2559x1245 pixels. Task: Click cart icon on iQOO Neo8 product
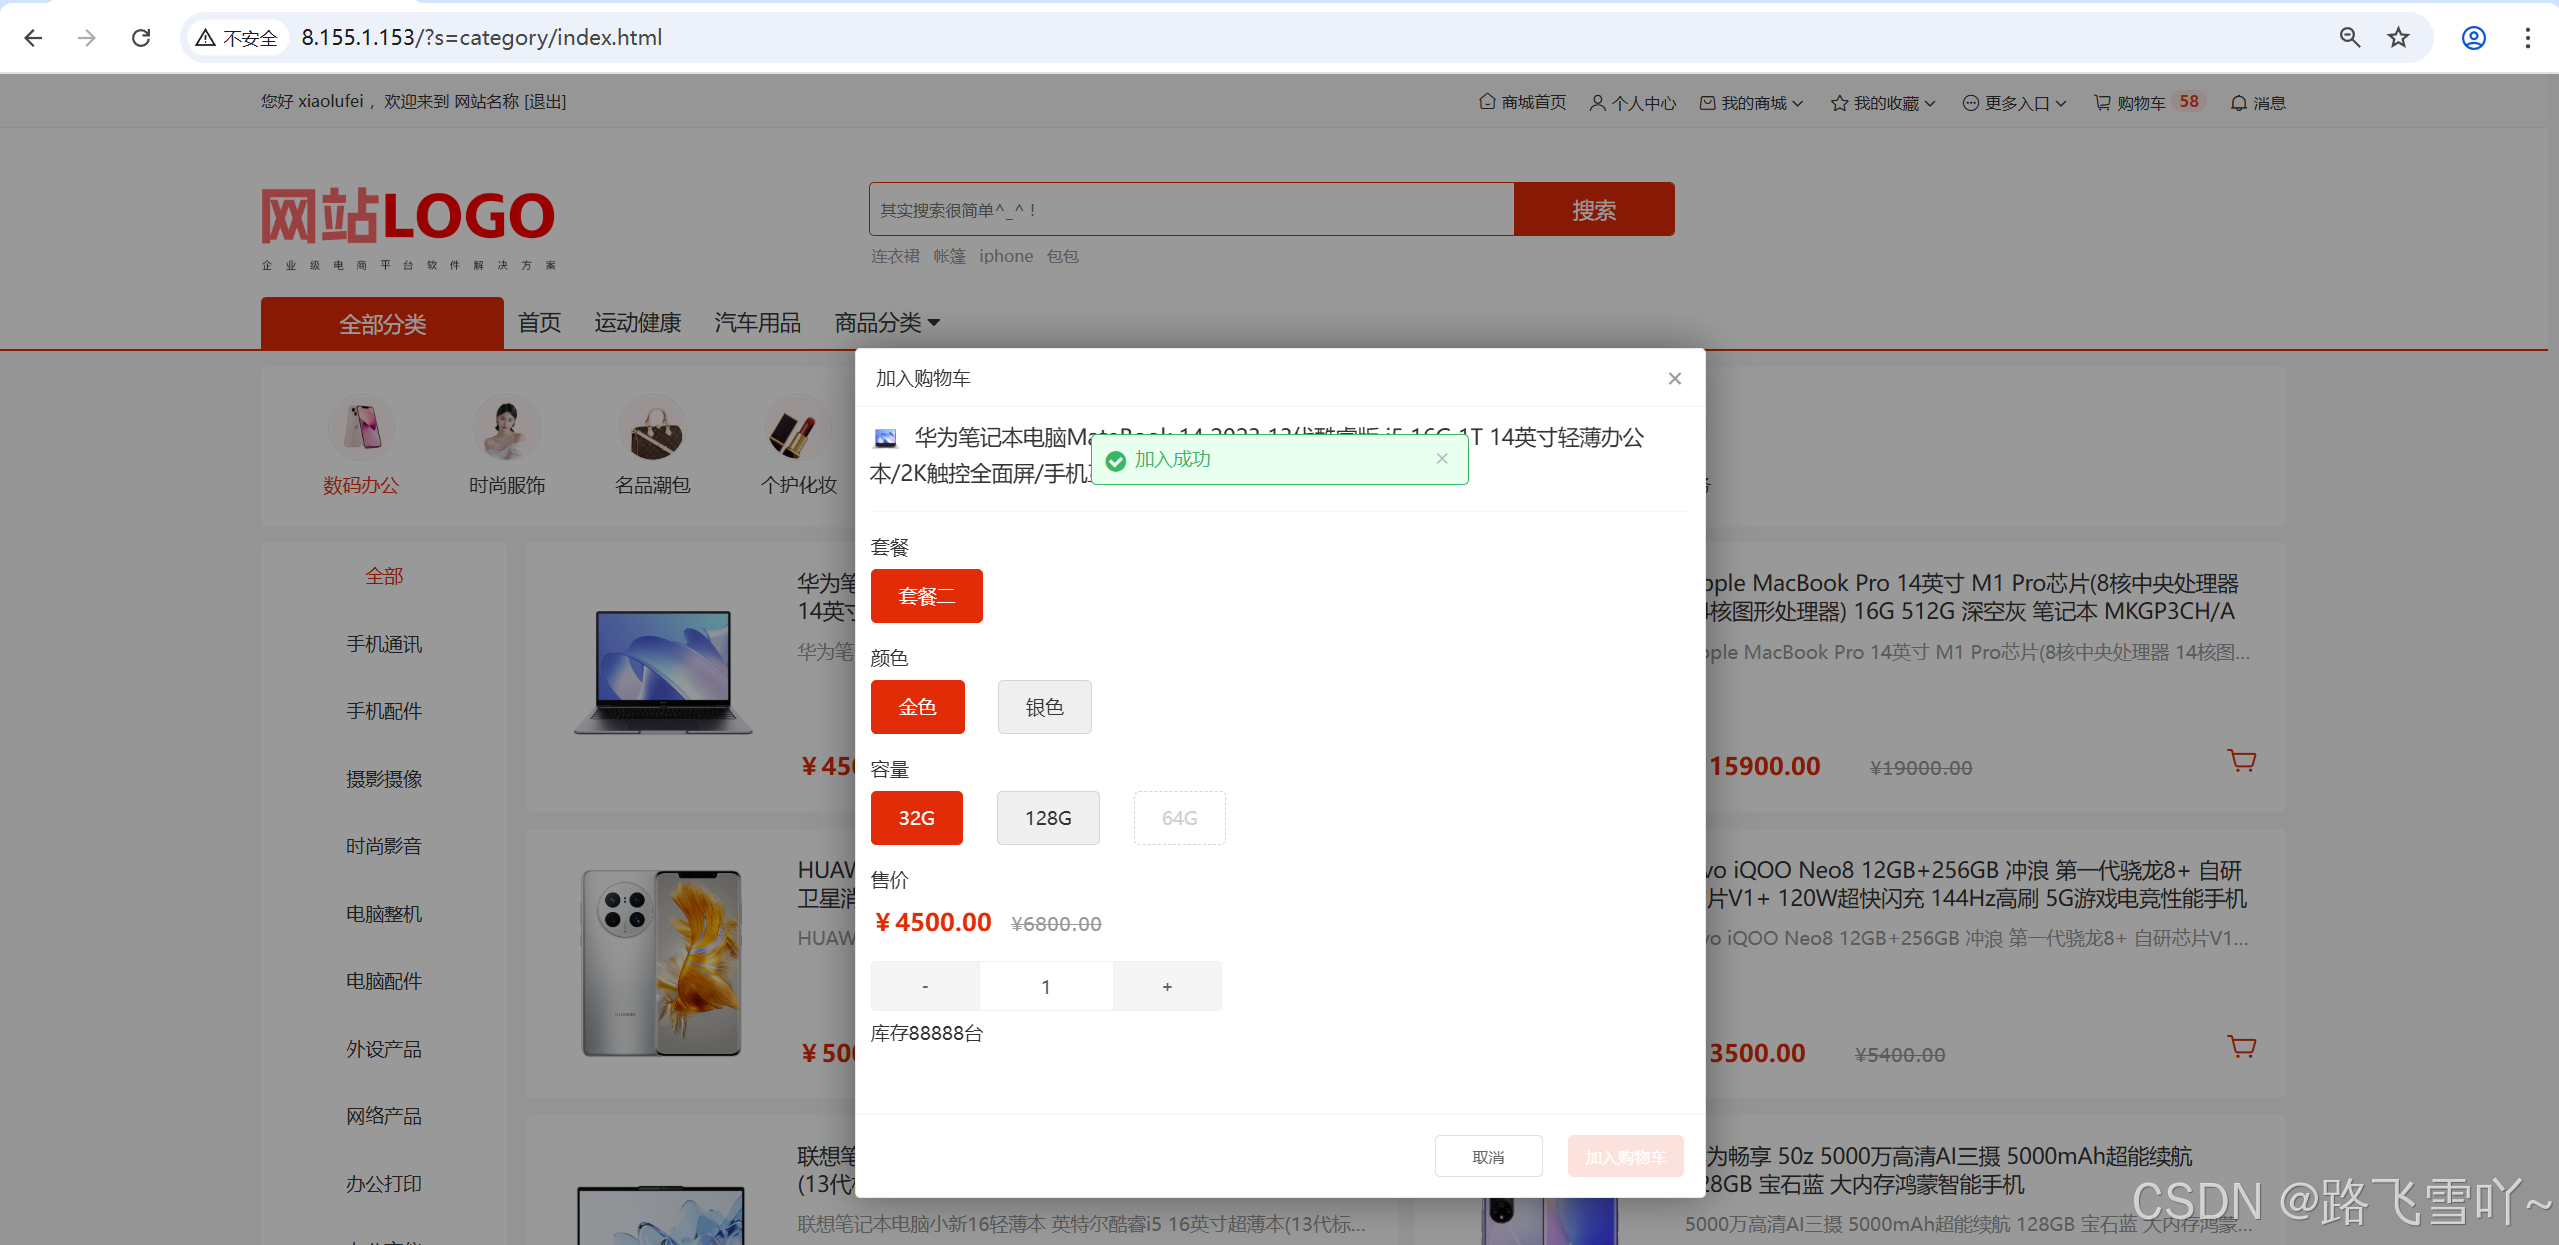(x=2241, y=1047)
